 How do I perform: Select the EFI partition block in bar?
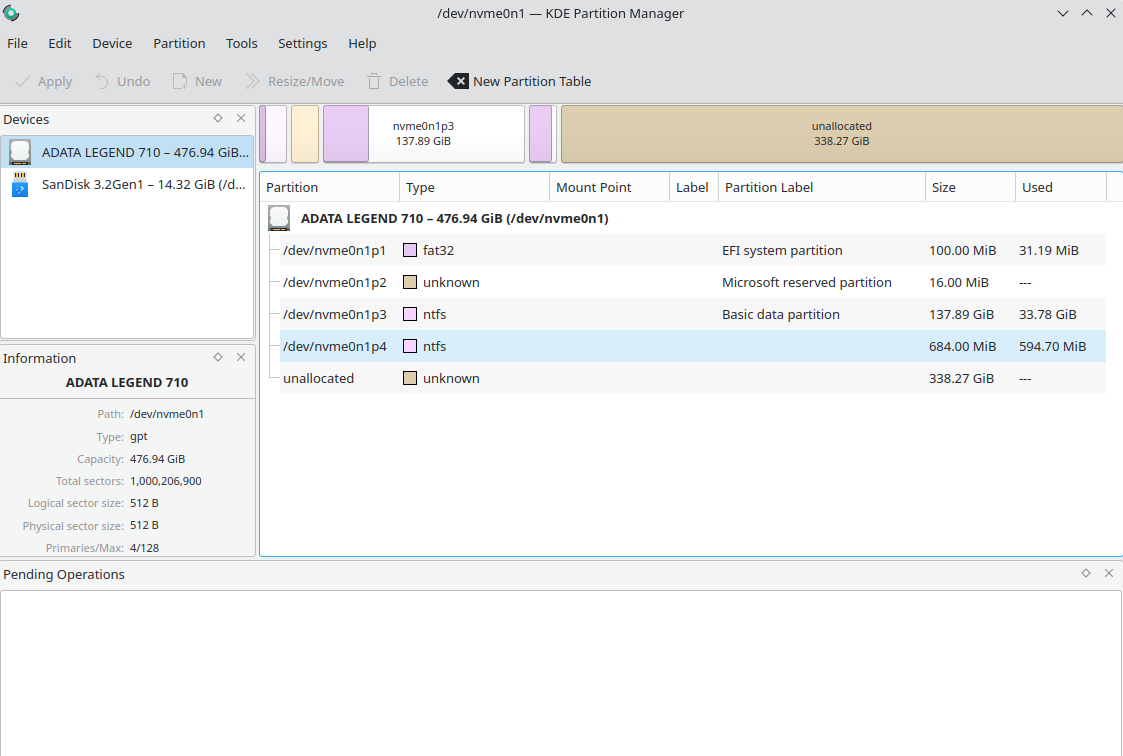273,134
